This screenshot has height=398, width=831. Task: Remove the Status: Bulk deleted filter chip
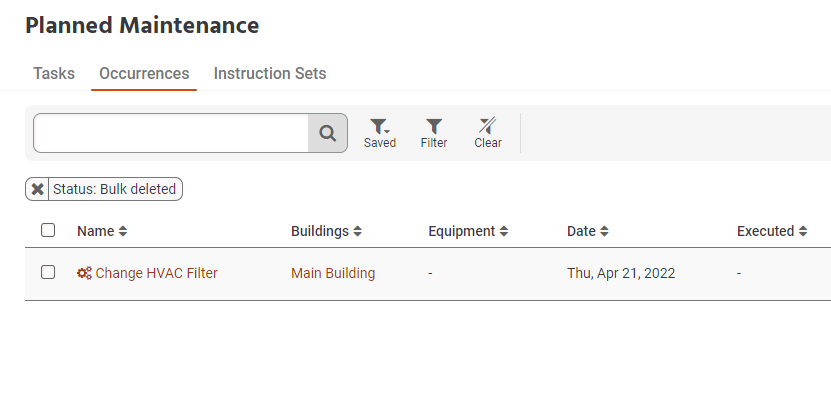tap(37, 189)
